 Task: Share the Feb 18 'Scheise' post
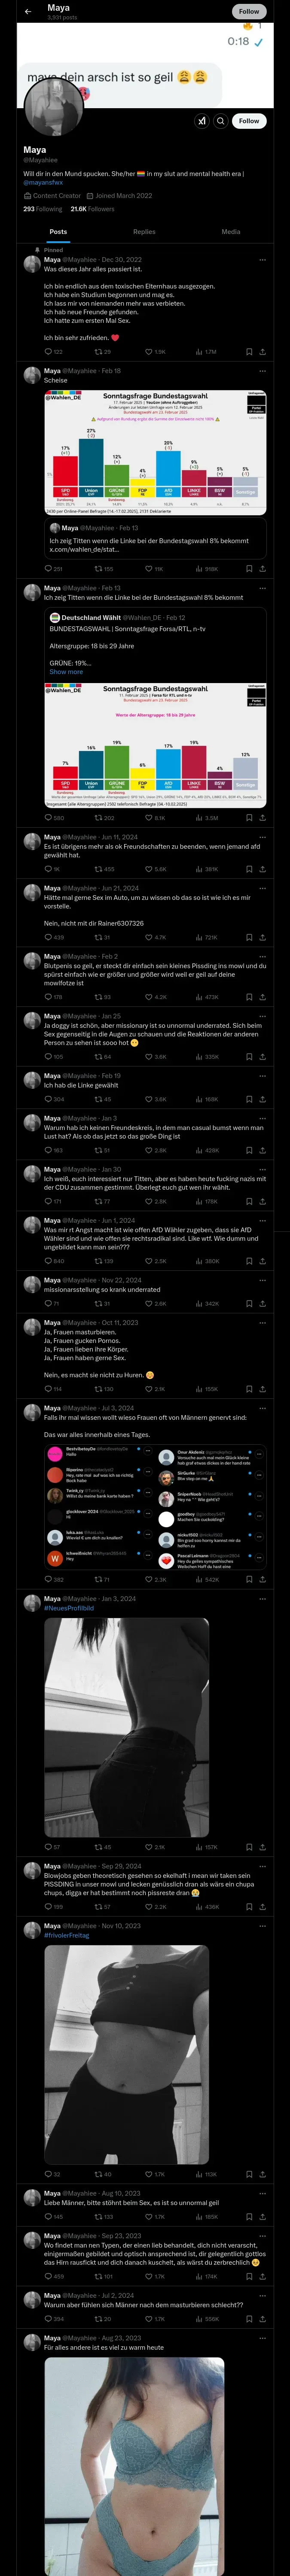pos(262,569)
